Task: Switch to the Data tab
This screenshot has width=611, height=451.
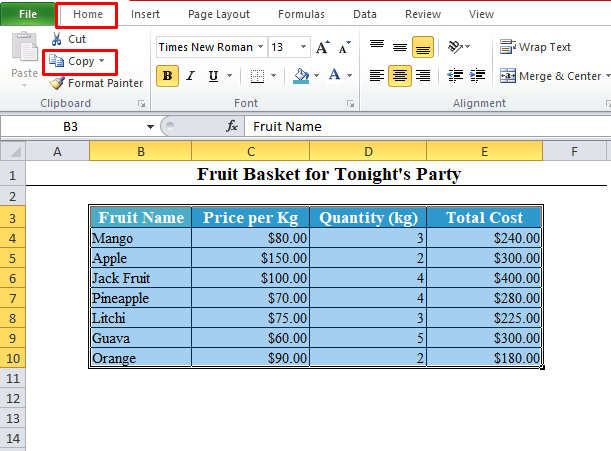Action: (x=365, y=14)
